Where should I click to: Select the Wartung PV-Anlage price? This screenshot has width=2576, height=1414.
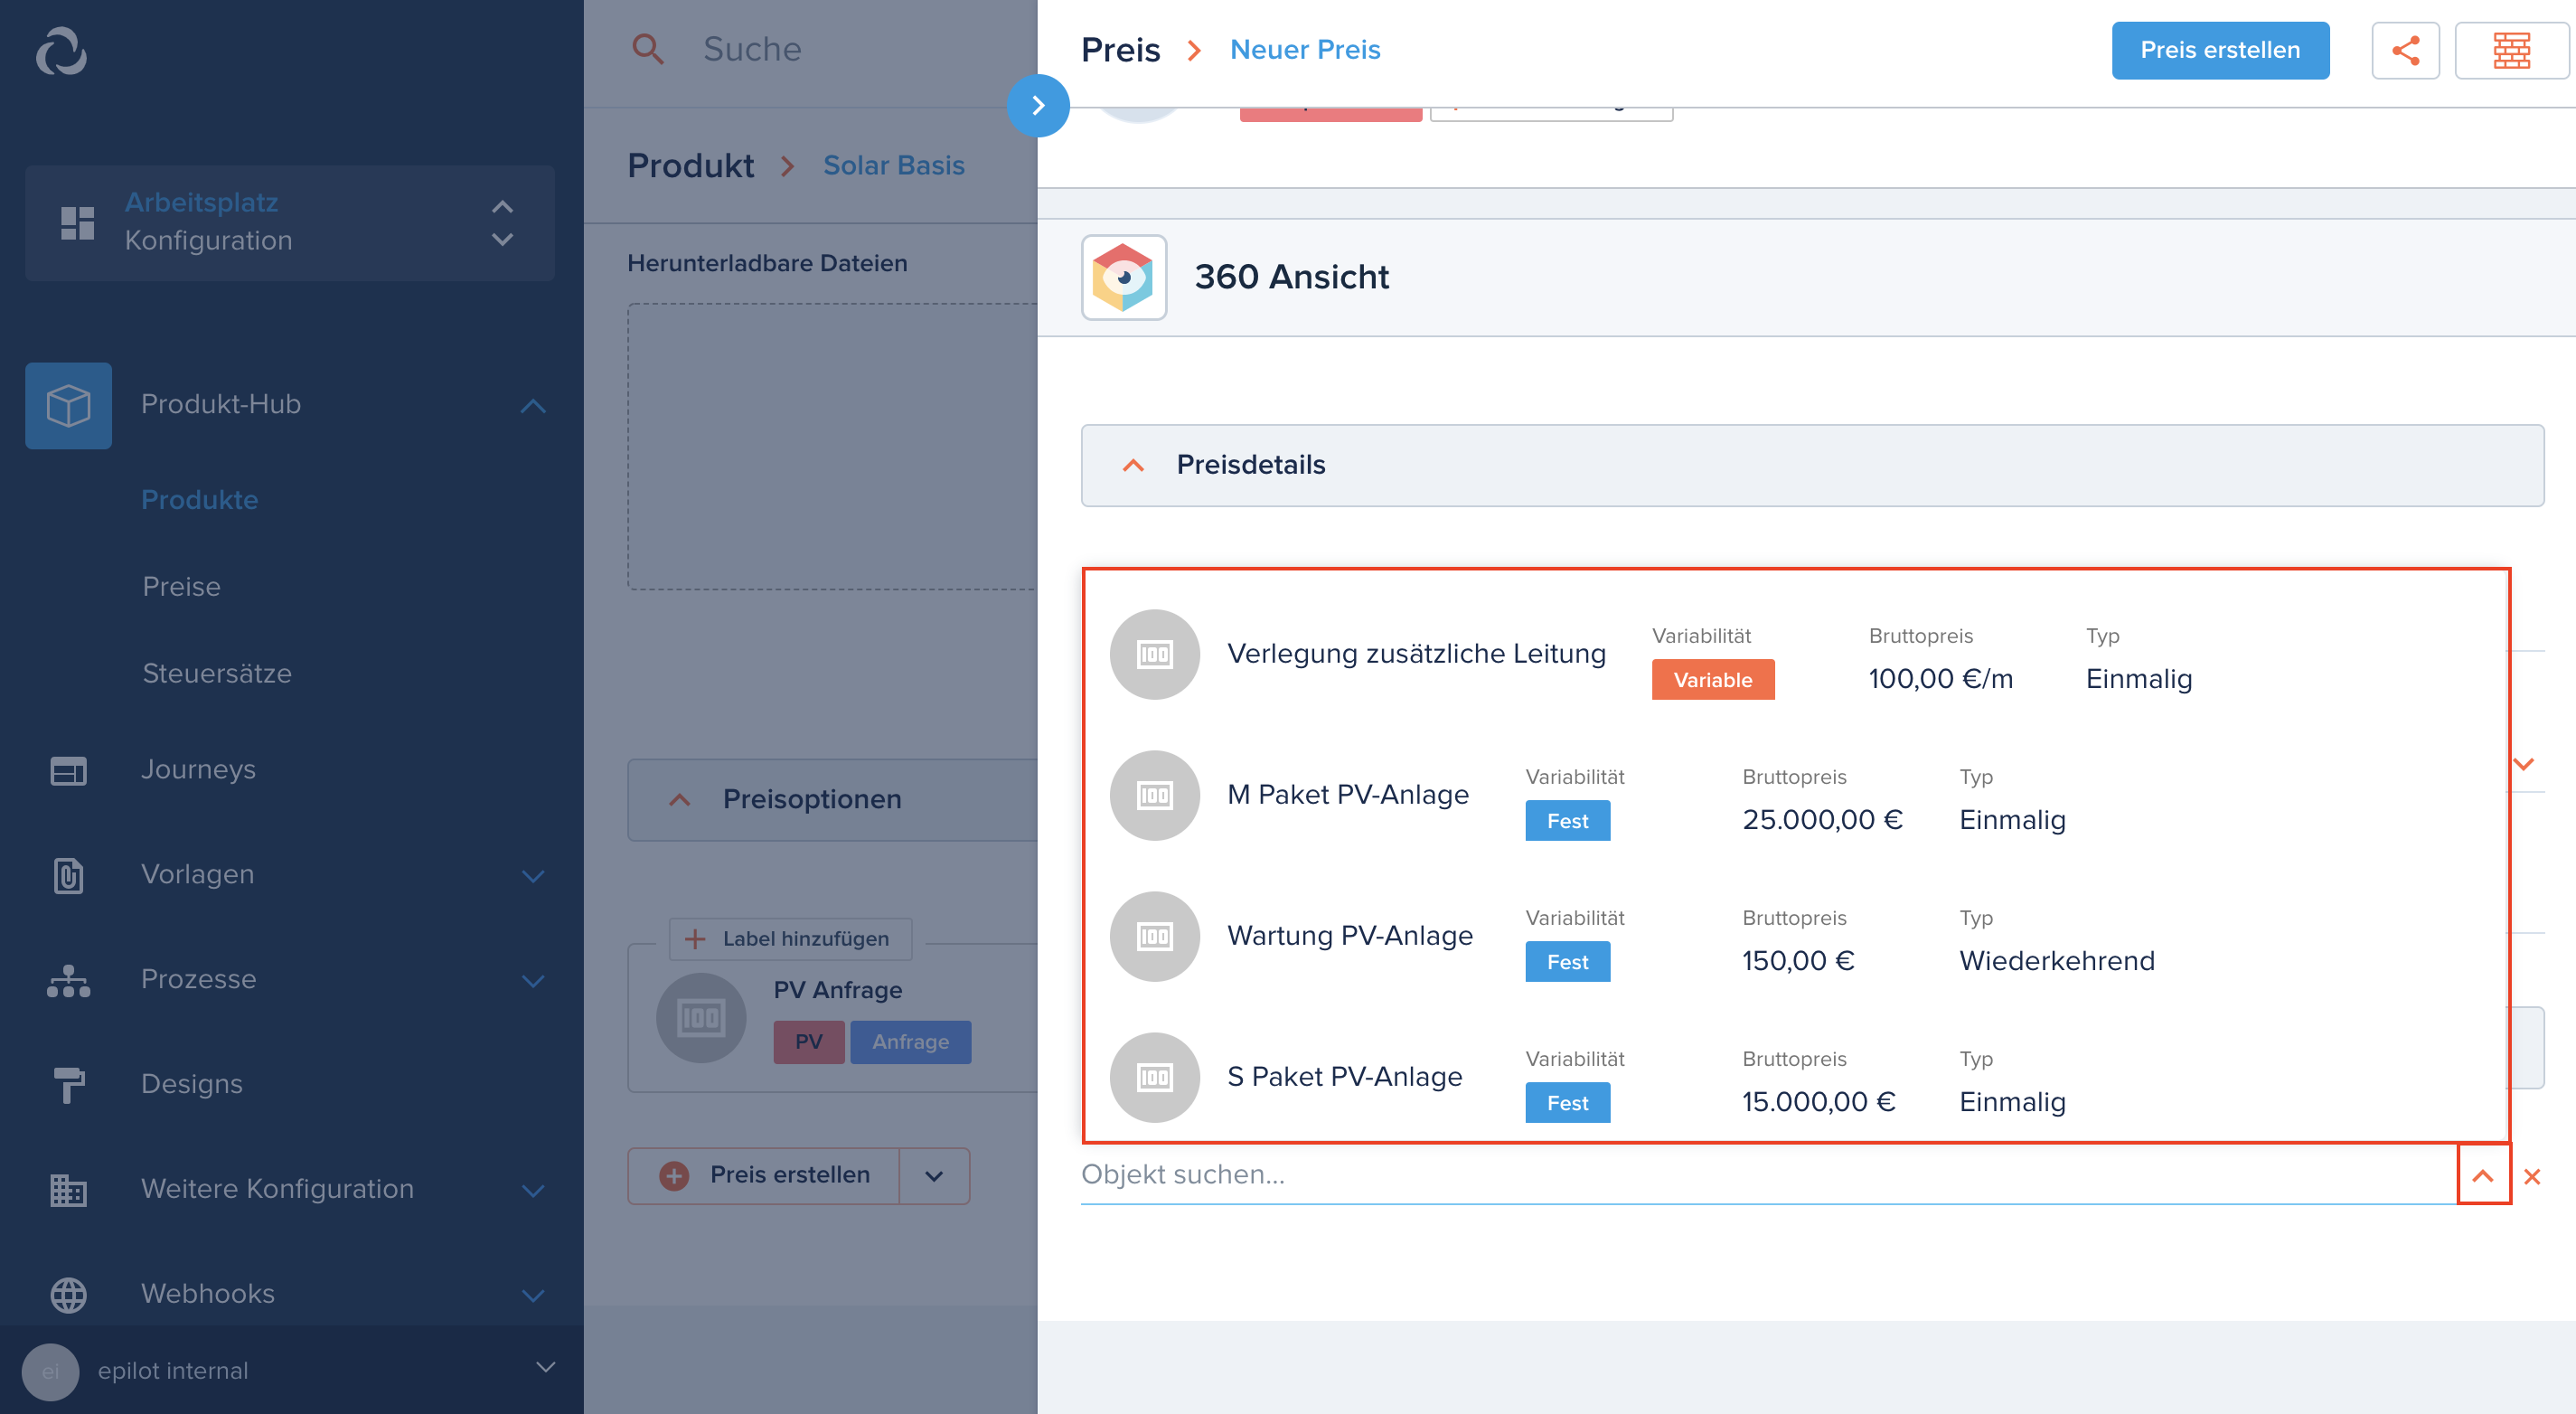(1796, 936)
